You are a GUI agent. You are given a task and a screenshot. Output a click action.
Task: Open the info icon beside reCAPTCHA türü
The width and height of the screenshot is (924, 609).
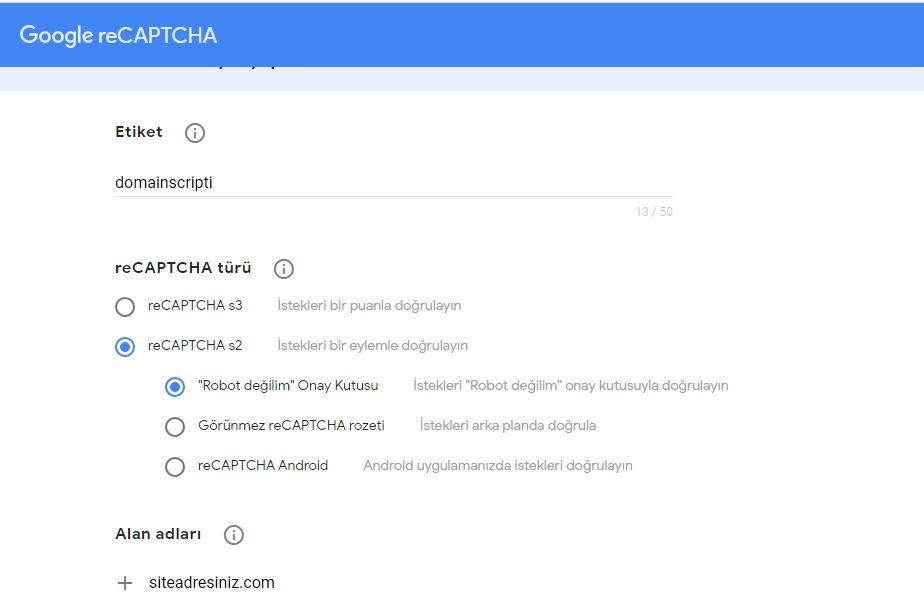283,269
